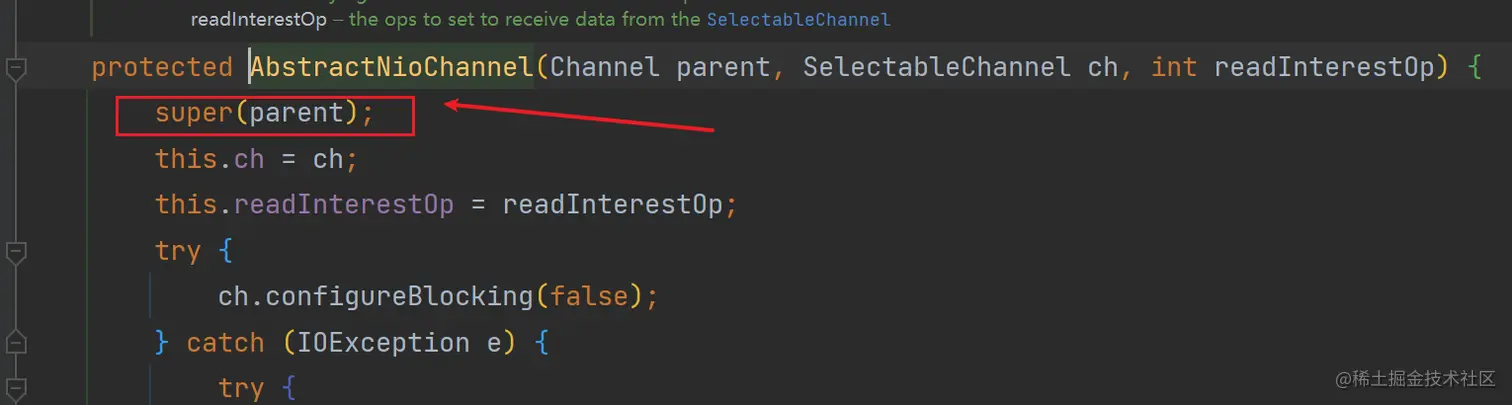1512x405 pixels.
Task: Click the protected keyword
Action: (162, 67)
